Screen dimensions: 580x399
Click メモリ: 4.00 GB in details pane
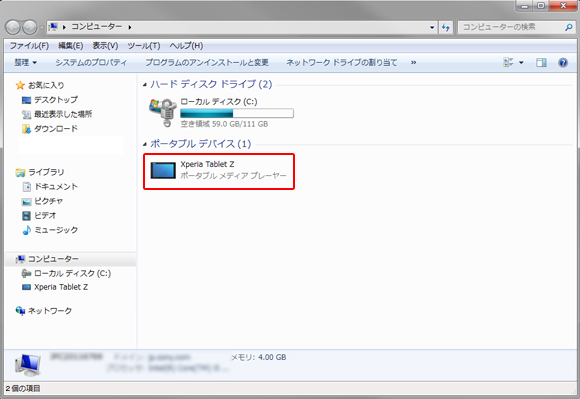click(x=259, y=358)
